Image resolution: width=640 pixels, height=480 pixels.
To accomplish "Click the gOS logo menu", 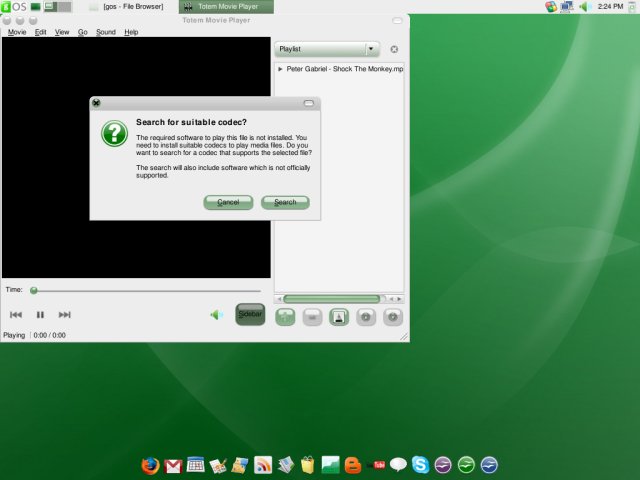I will (x=14, y=7).
